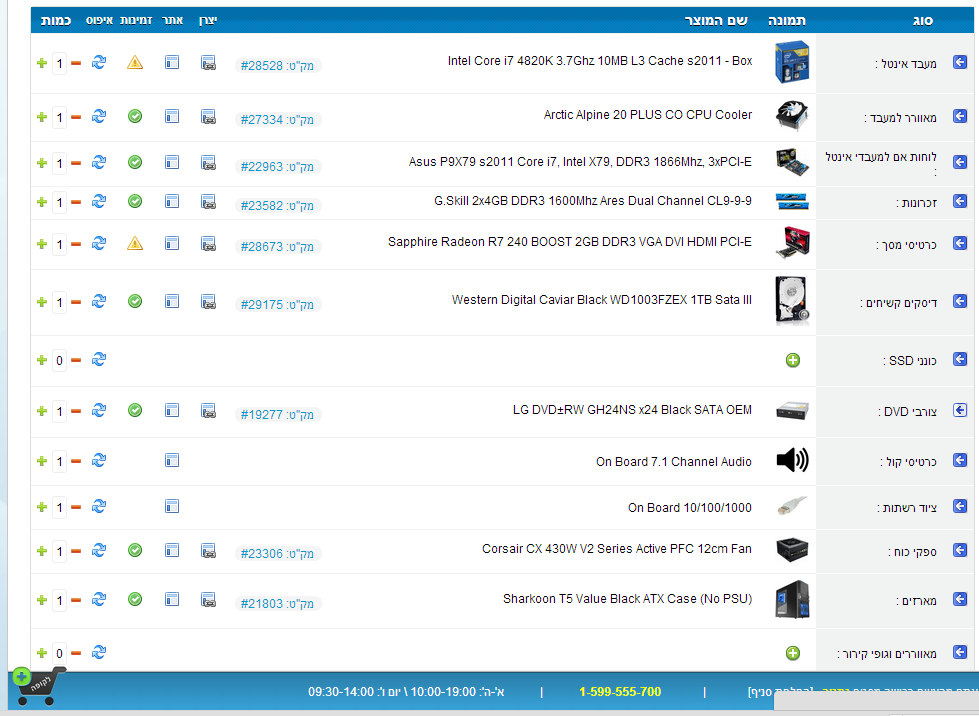Expand the hard disks category arrow
Viewport: 979px width, 716px height.
coord(960,301)
